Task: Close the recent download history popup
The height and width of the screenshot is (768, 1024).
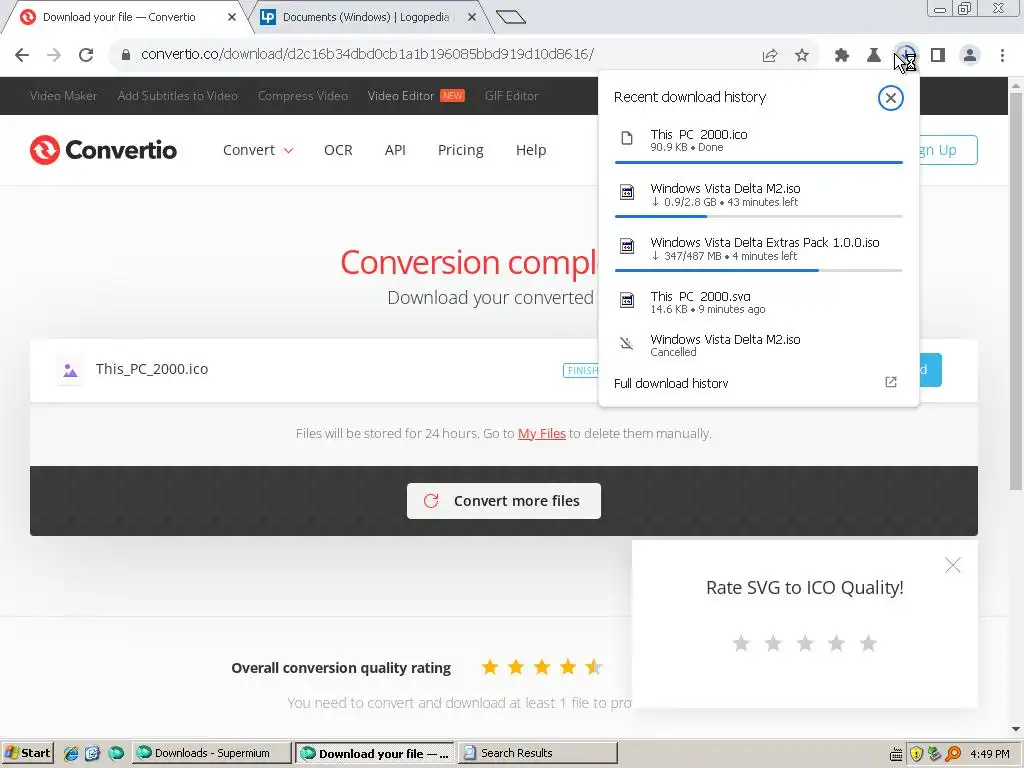Action: [x=890, y=98]
